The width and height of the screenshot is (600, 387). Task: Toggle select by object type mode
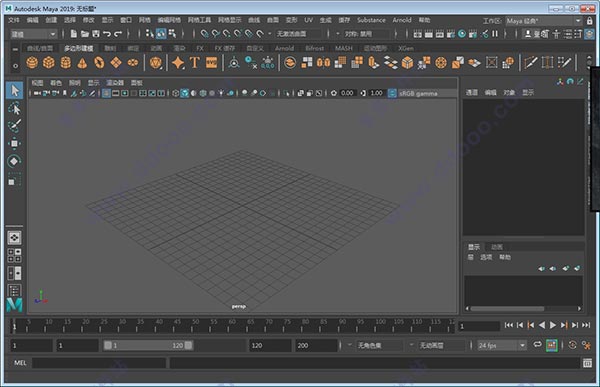click(161, 34)
